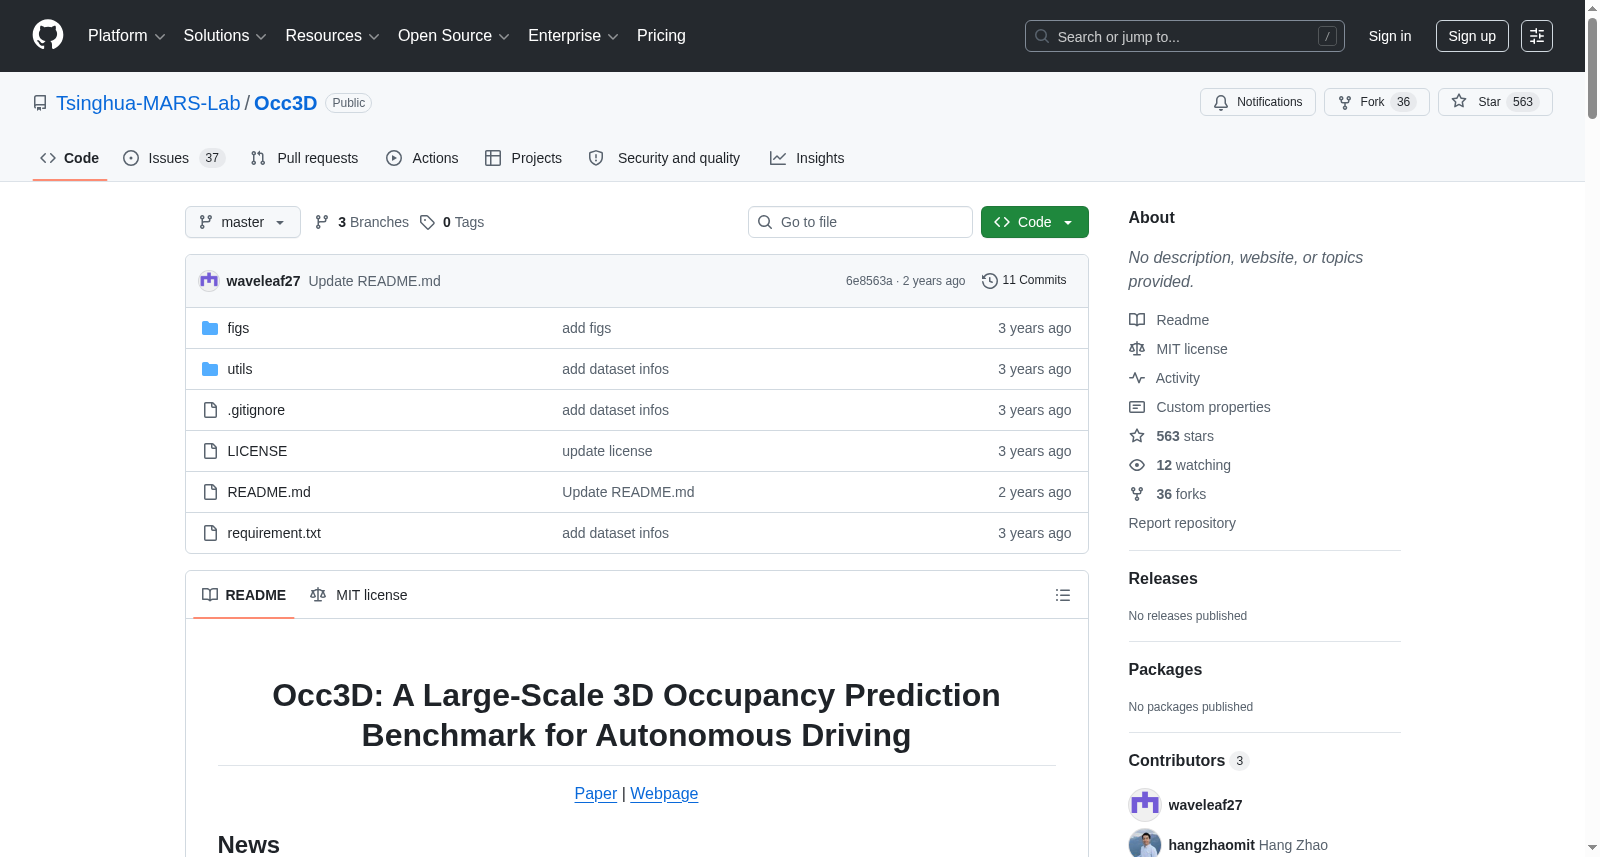Fork the Occ3D repository
This screenshot has height=857, width=1600.
click(x=1377, y=102)
